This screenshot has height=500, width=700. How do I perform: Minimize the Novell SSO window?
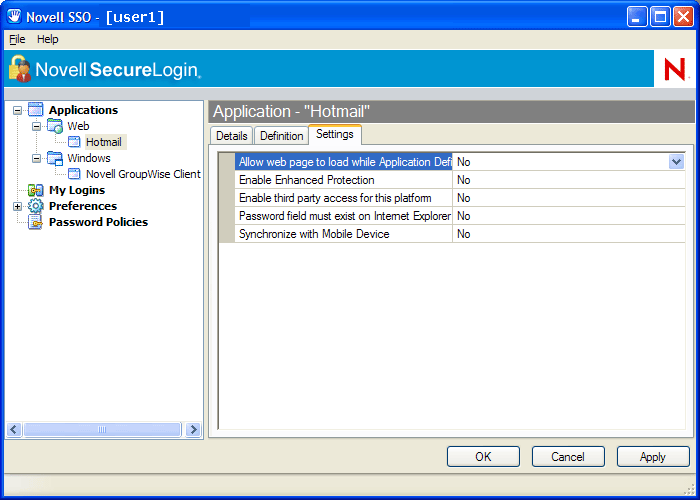pyautogui.click(x=637, y=17)
